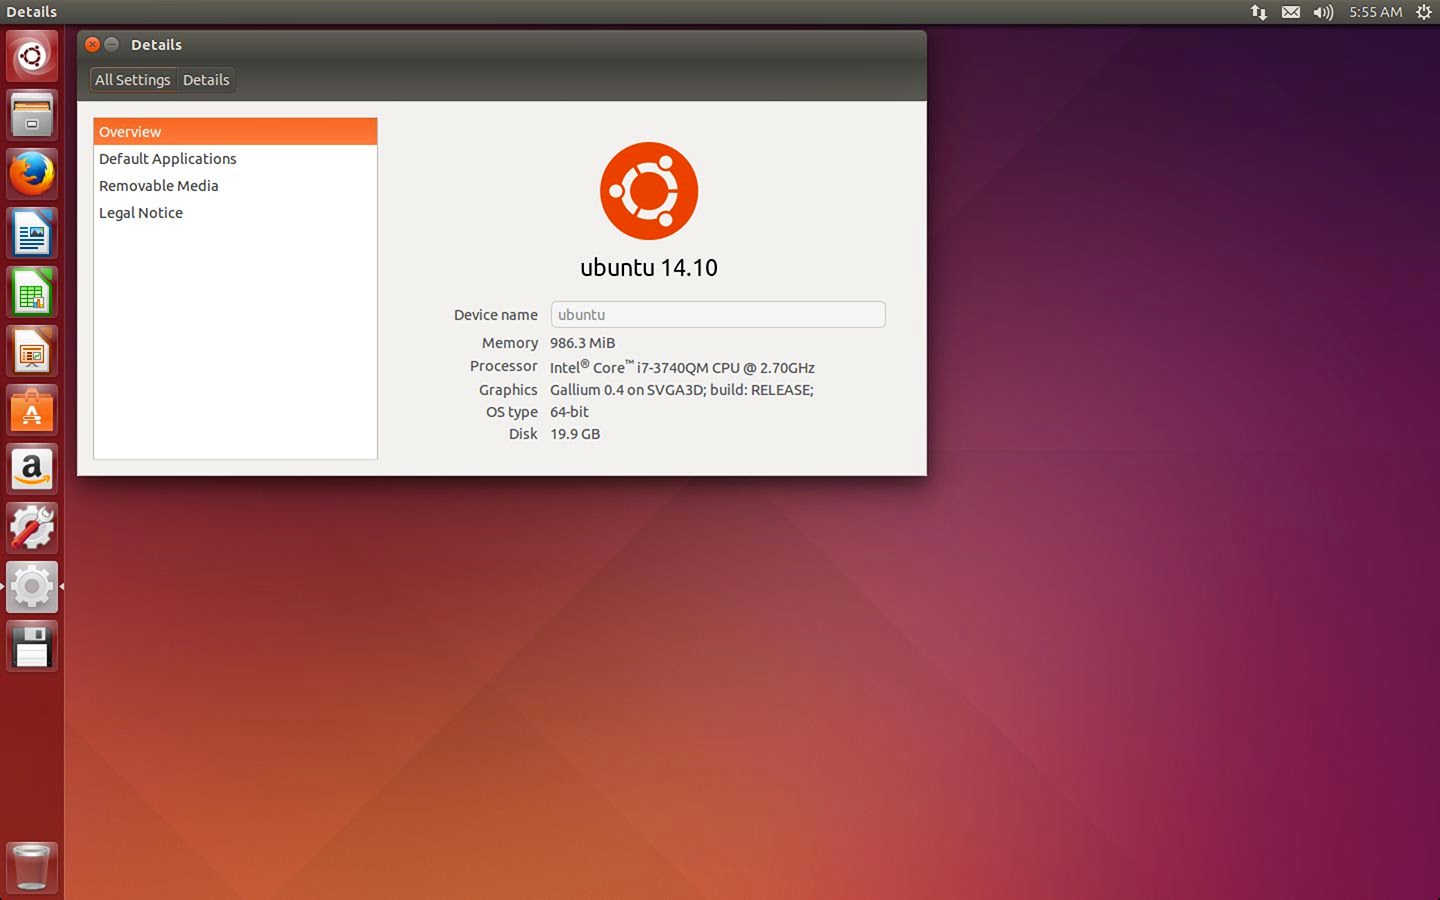1440x900 pixels.
Task: Open Ubuntu Software Center
Action: [x=32, y=410]
